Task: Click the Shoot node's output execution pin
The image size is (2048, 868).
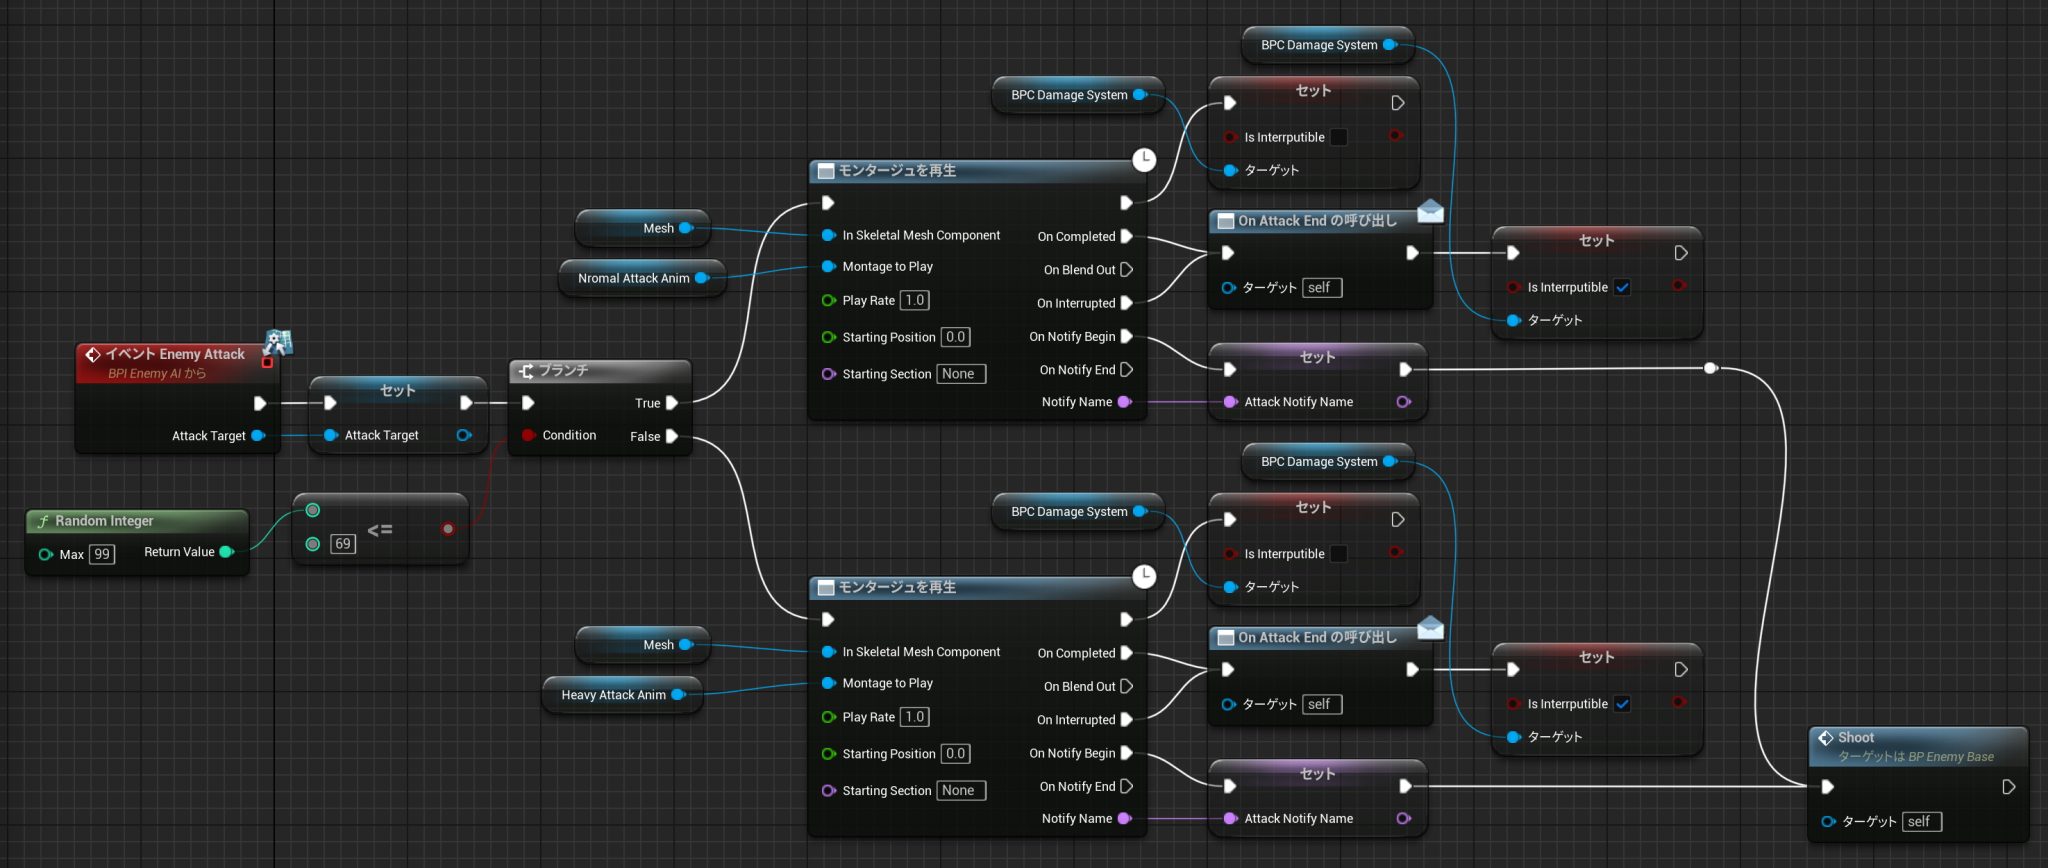Action: coord(2008,787)
